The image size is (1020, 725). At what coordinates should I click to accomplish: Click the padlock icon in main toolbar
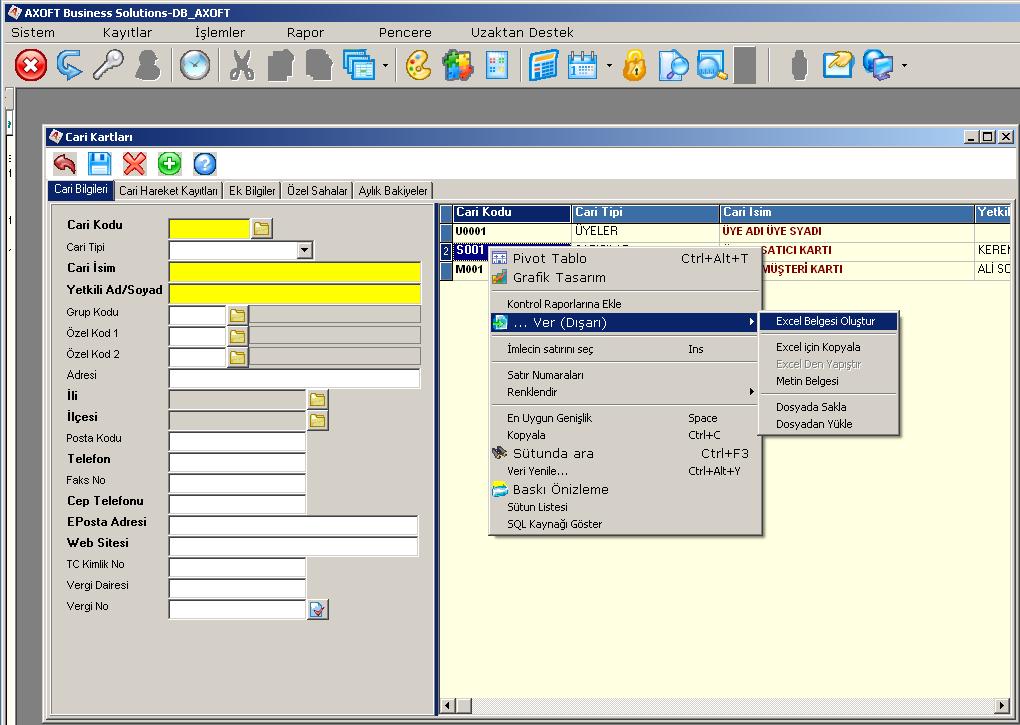click(x=635, y=67)
